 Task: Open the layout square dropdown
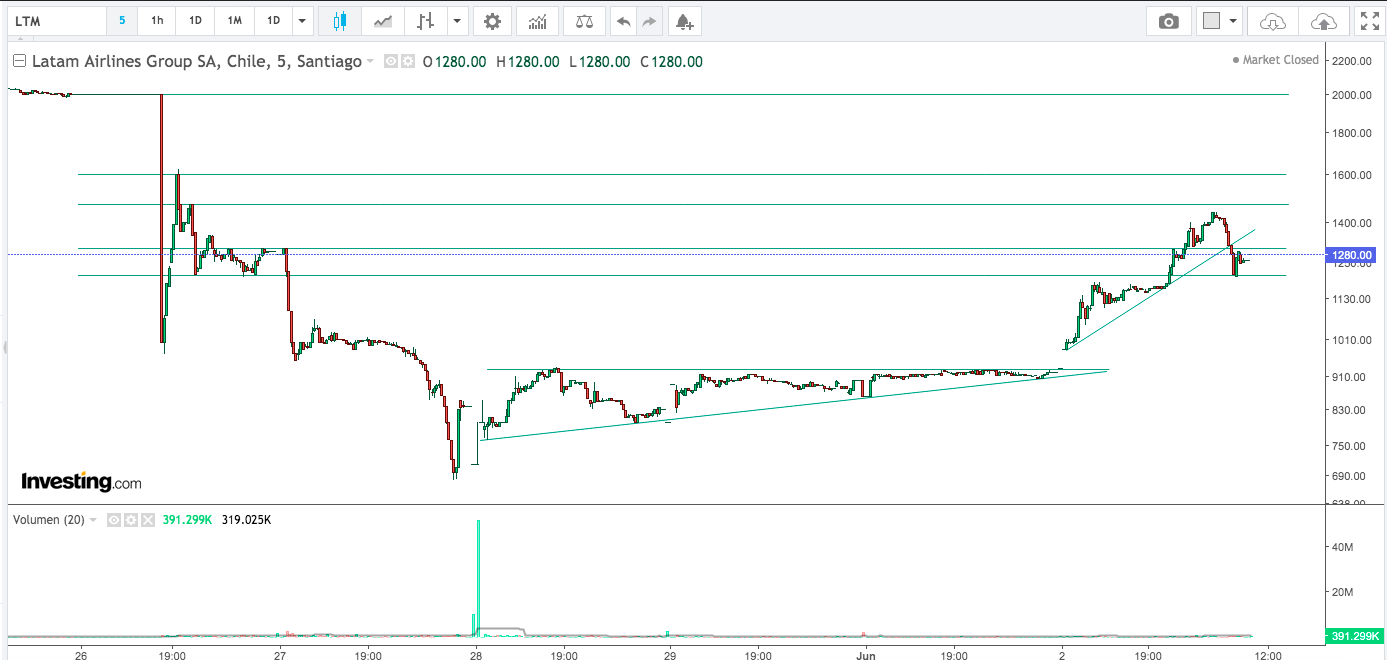1220,21
